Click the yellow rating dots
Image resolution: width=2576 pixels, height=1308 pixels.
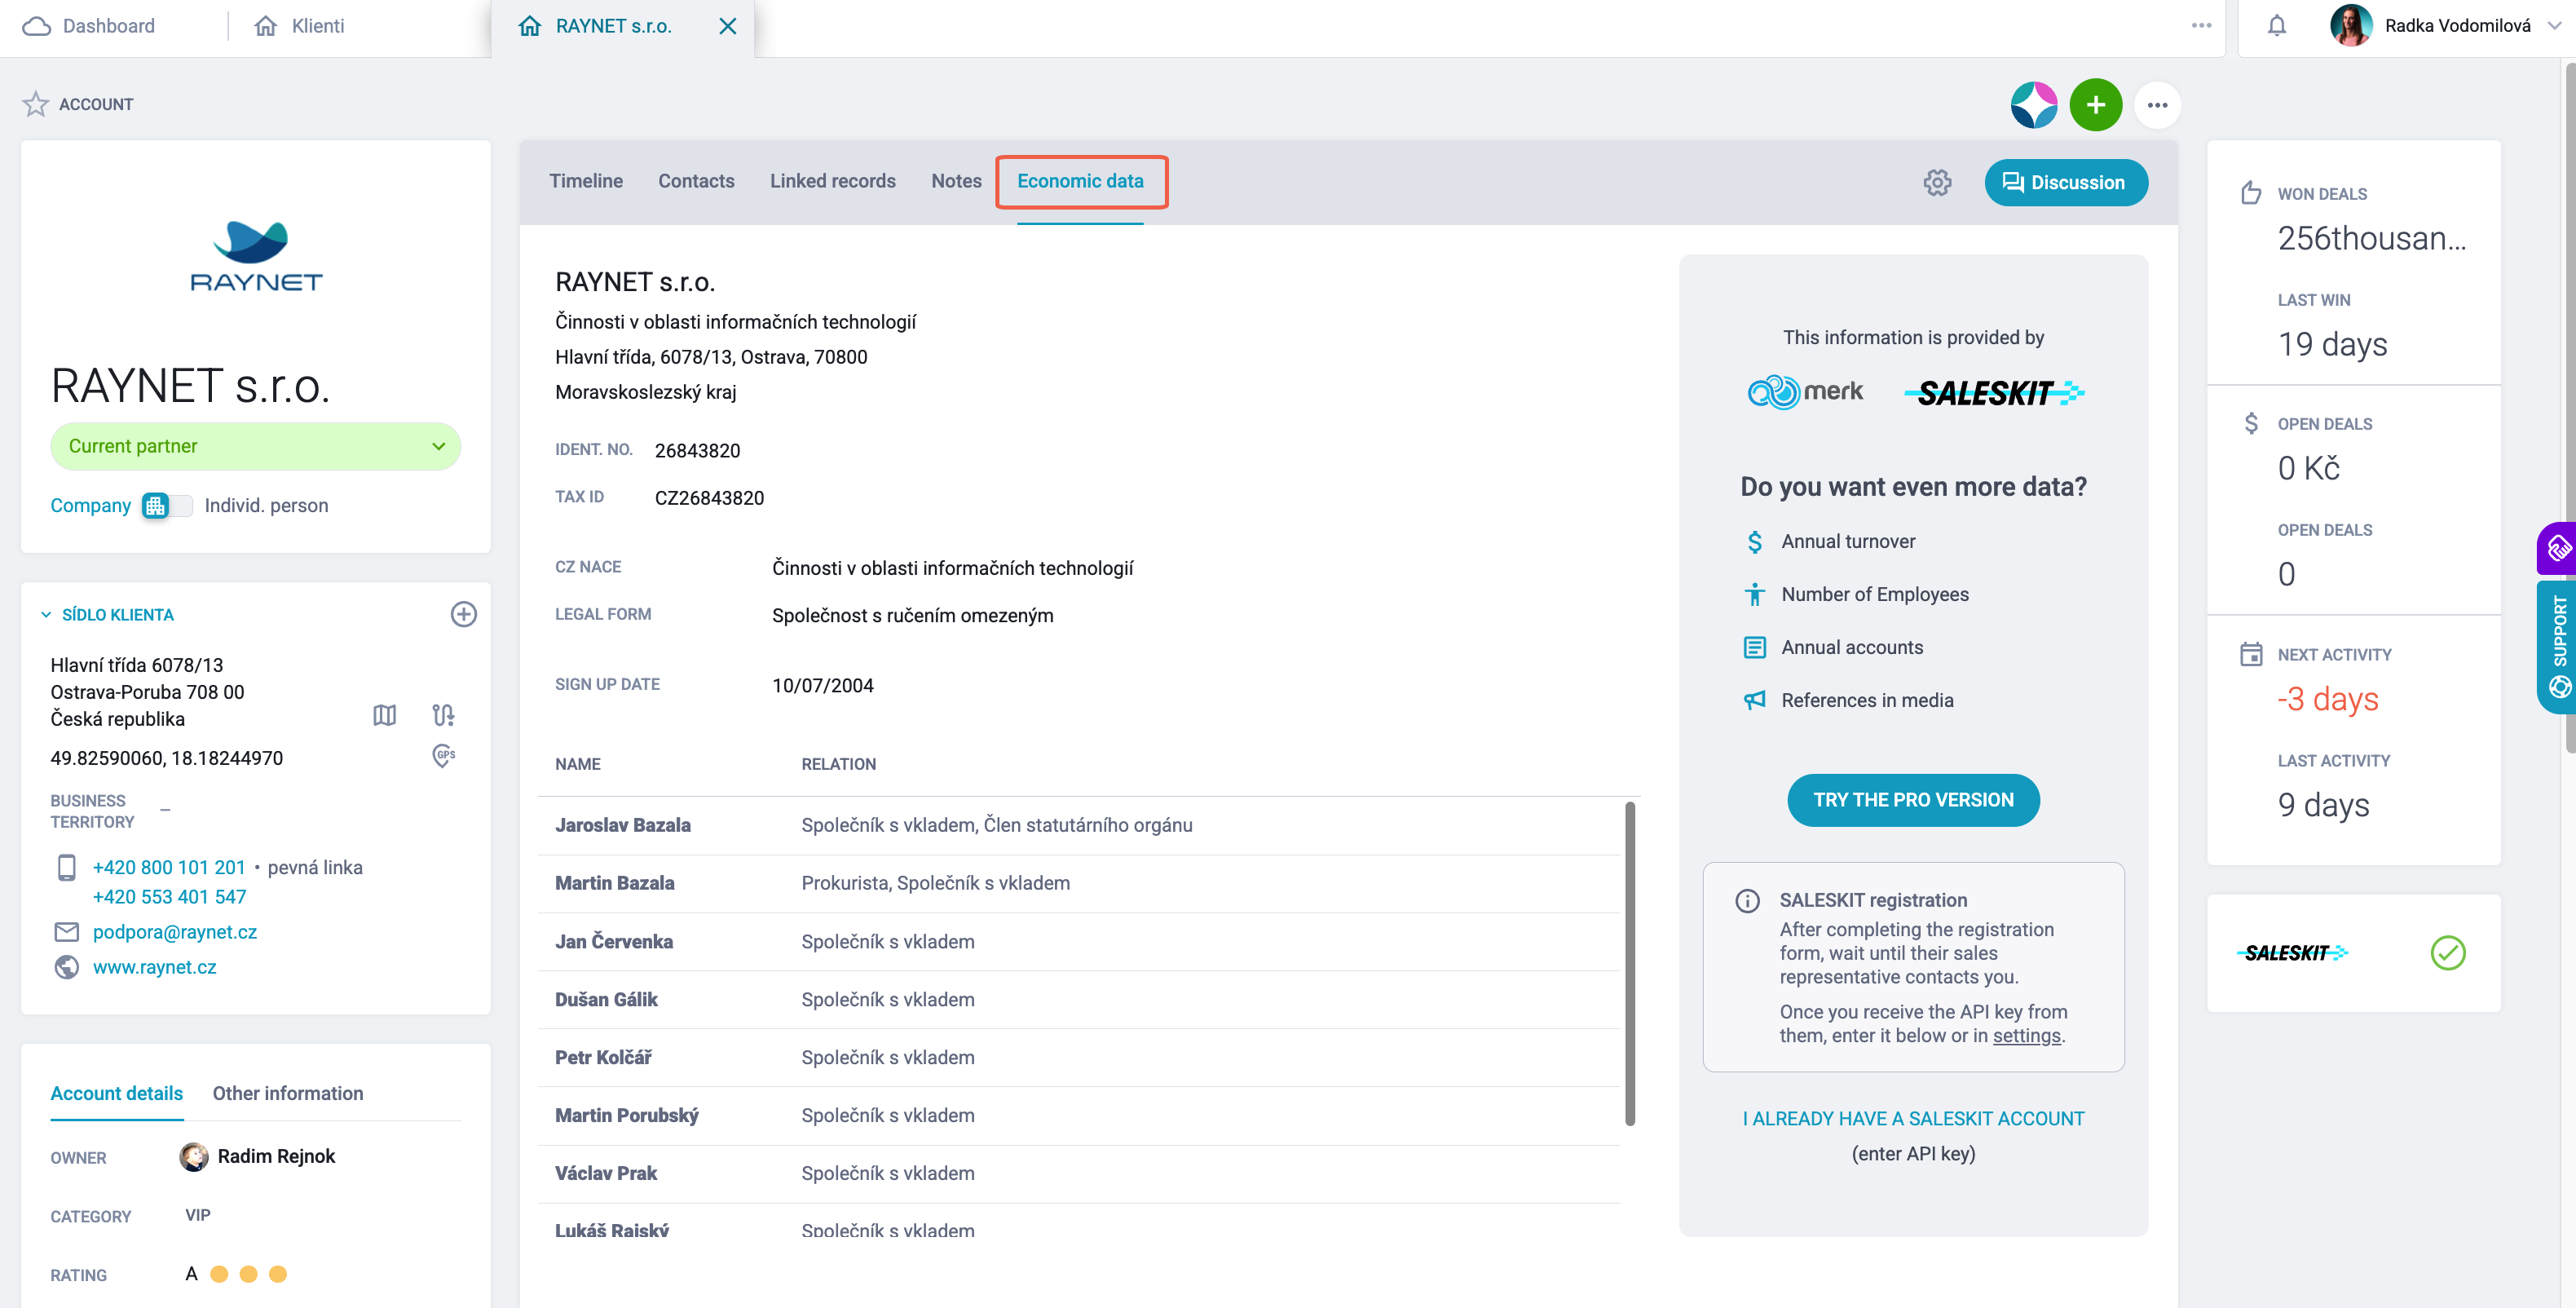(249, 1274)
